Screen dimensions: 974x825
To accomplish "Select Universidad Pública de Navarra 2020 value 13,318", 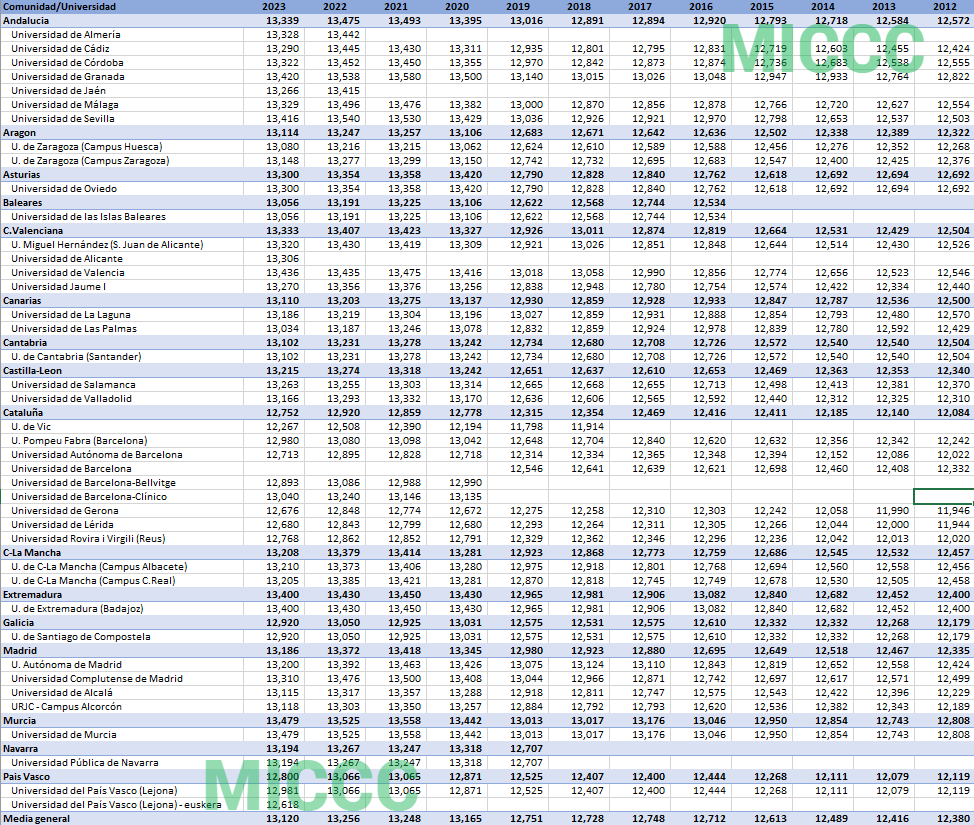I will point(465,762).
